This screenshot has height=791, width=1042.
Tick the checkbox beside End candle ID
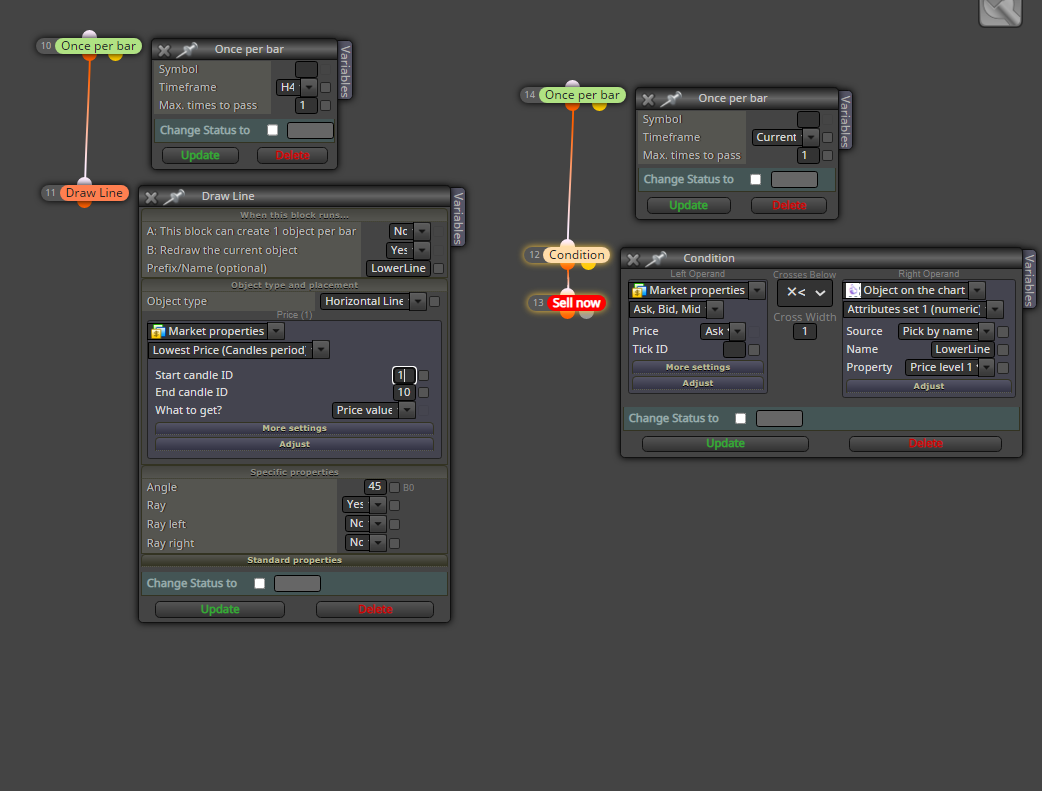pyautogui.click(x=424, y=393)
